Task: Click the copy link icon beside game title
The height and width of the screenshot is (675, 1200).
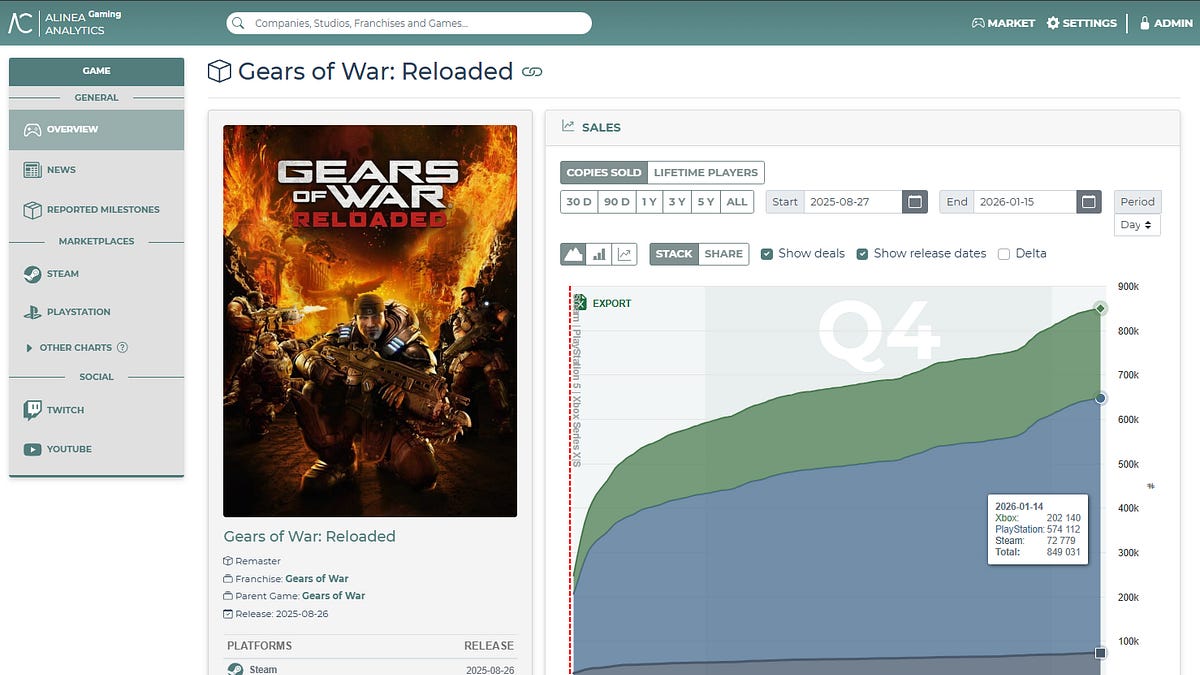Action: (532, 72)
